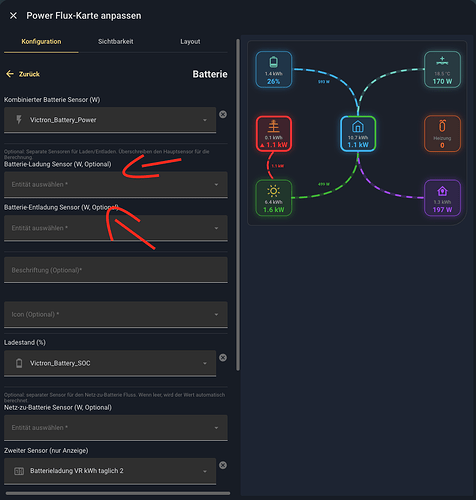This screenshot has height=500, width=476.
Task: Select the purple home node showing 197 W
Action: pyautogui.click(x=442, y=198)
